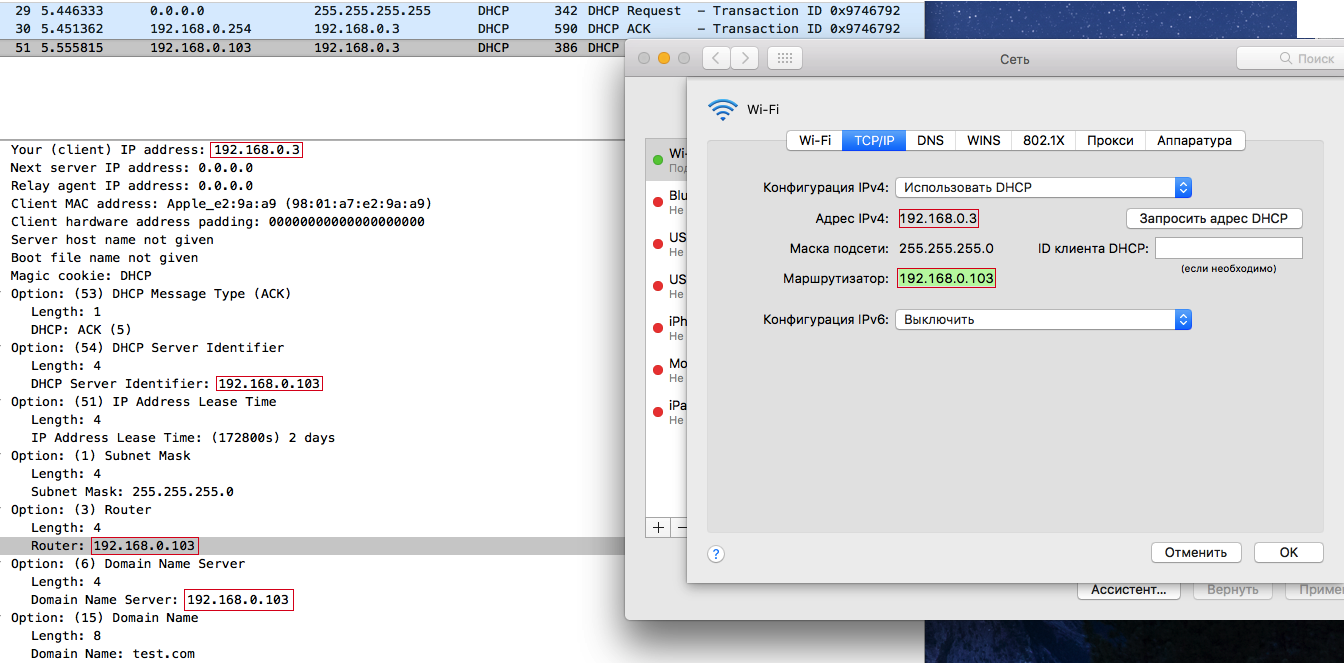
Task: Click the search magnifier in Поиск field
Action: 1287,59
